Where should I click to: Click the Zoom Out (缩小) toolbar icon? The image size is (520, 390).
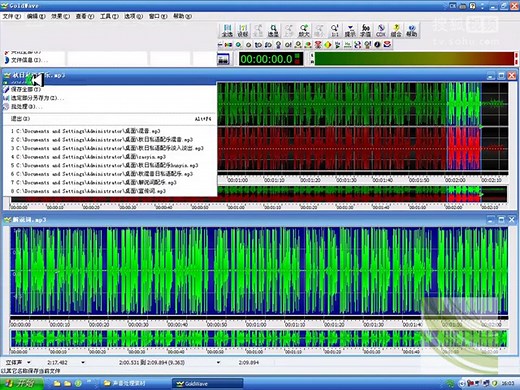[319, 31]
